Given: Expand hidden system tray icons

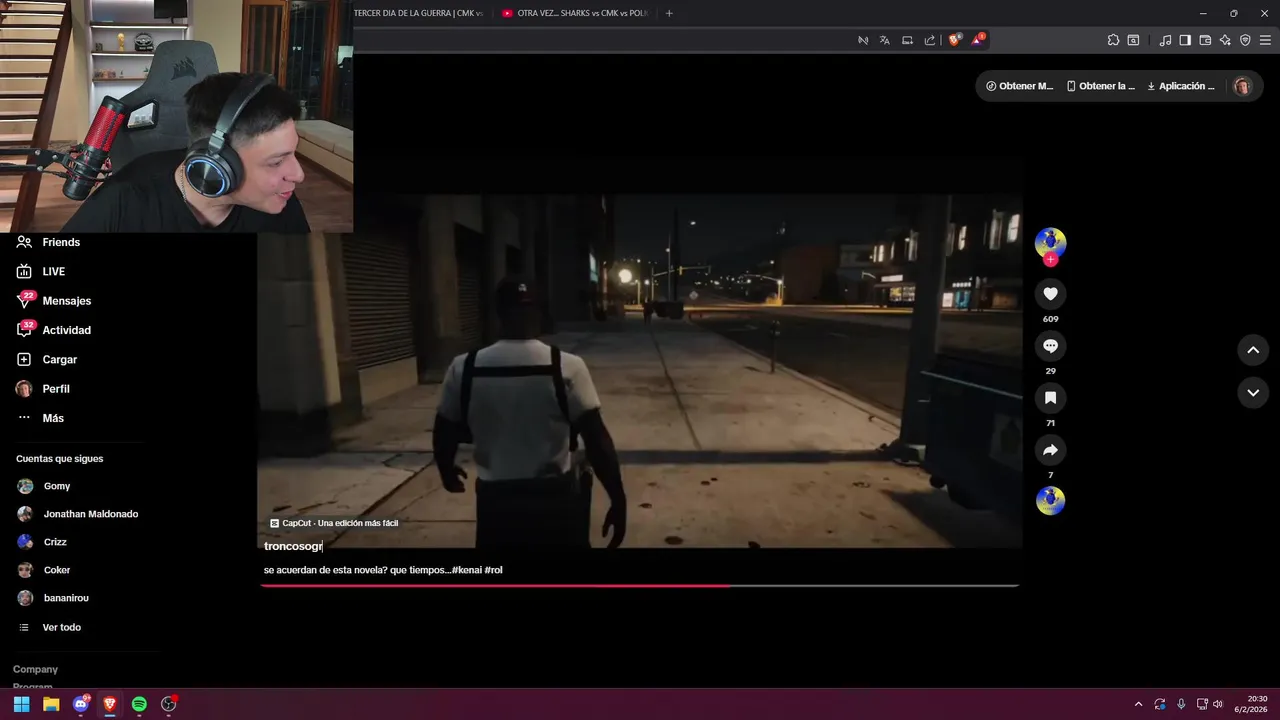Looking at the screenshot, I should point(1138,704).
